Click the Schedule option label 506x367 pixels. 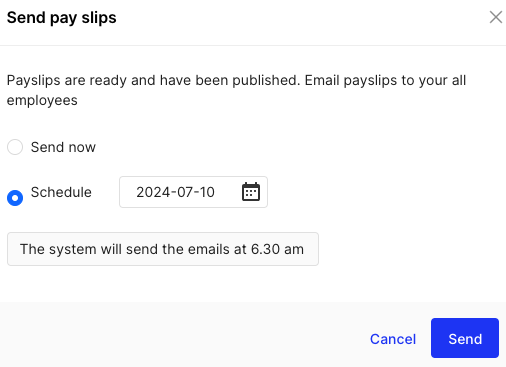[61, 192]
